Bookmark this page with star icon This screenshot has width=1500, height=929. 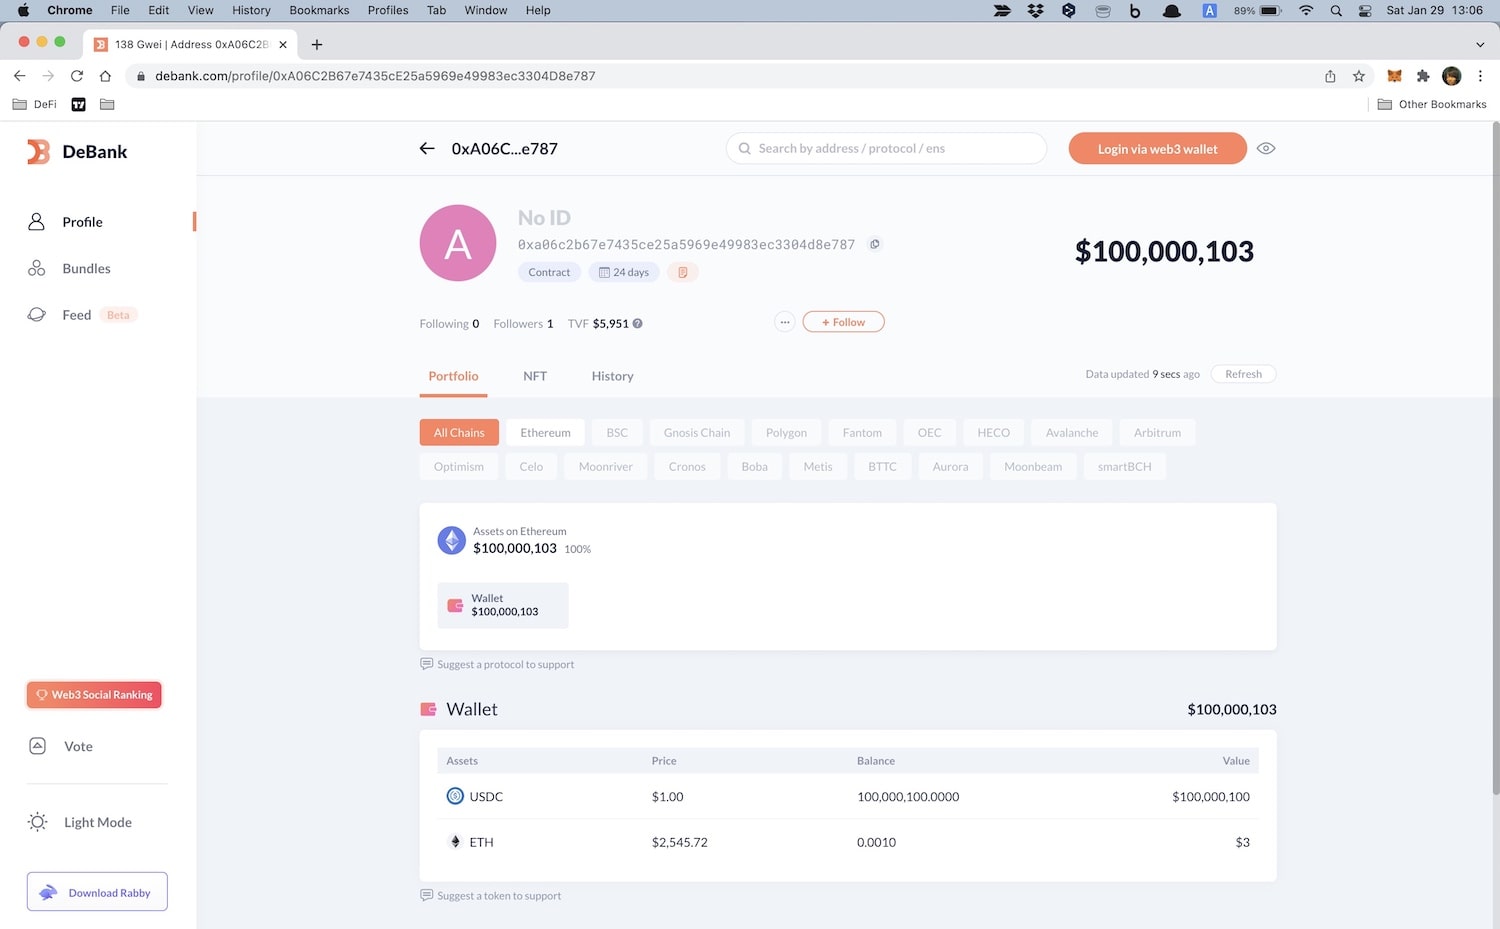1359,76
